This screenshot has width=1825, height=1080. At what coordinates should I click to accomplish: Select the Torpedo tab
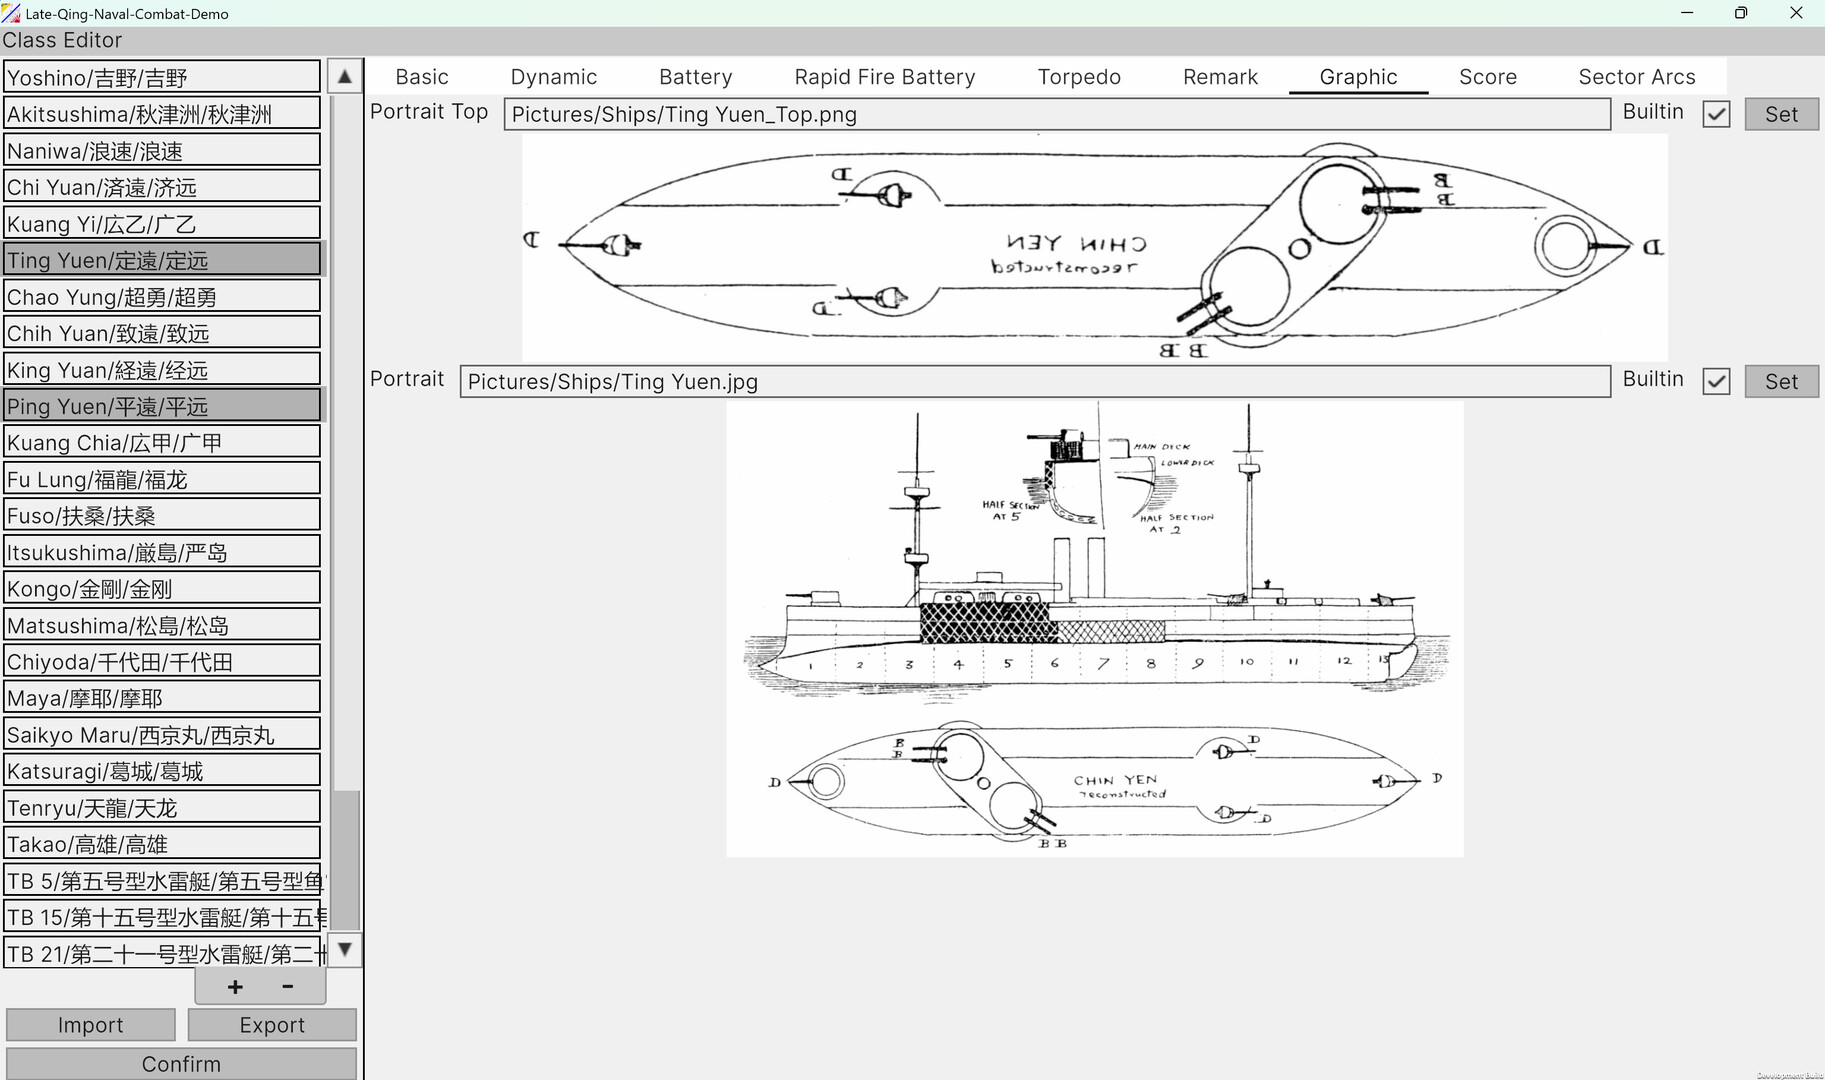click(x=1079, y=77)
